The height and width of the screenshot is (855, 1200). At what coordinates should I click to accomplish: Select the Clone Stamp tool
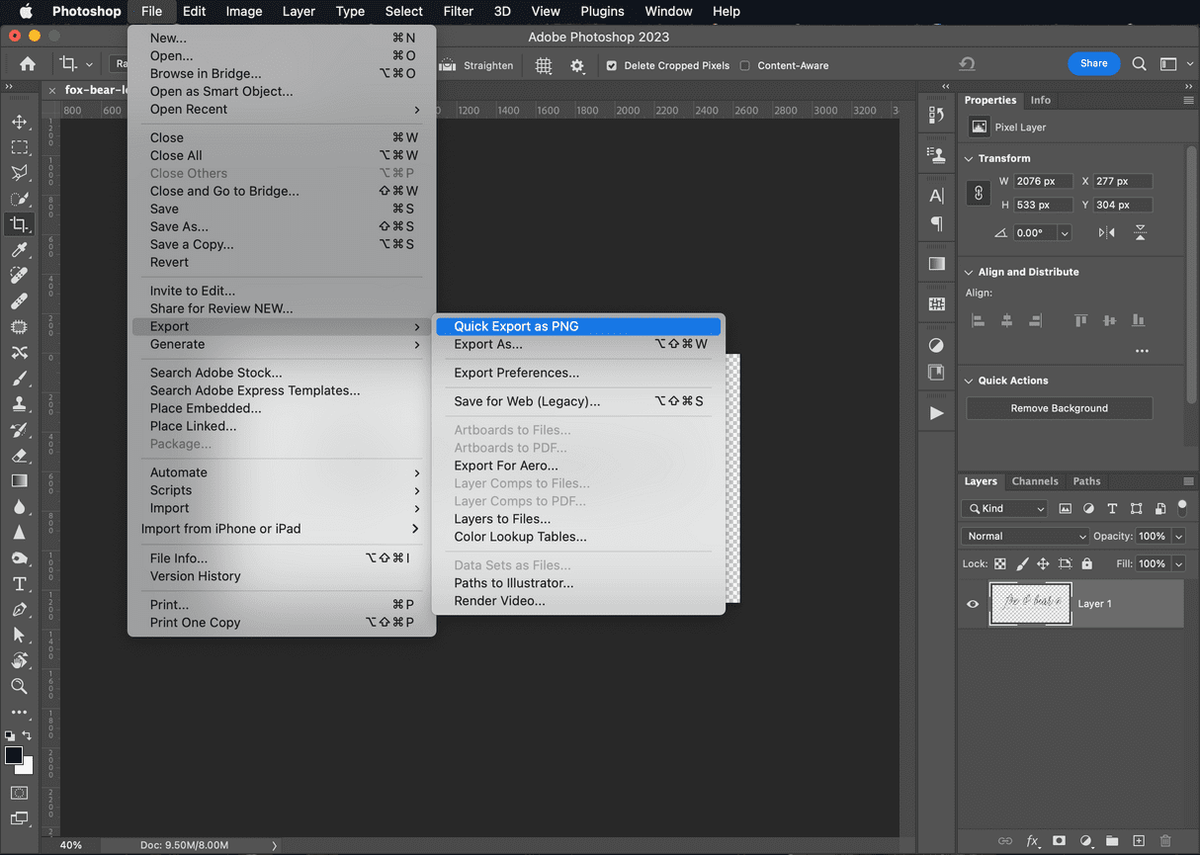point(19,404)
